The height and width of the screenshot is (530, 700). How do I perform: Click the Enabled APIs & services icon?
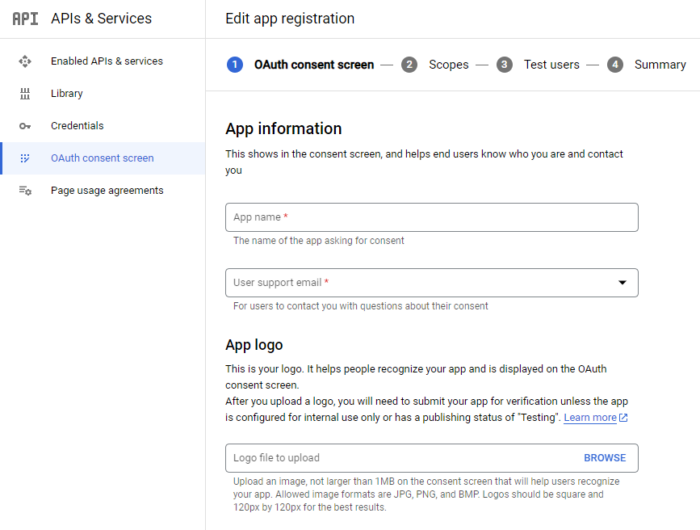point(25,61)
